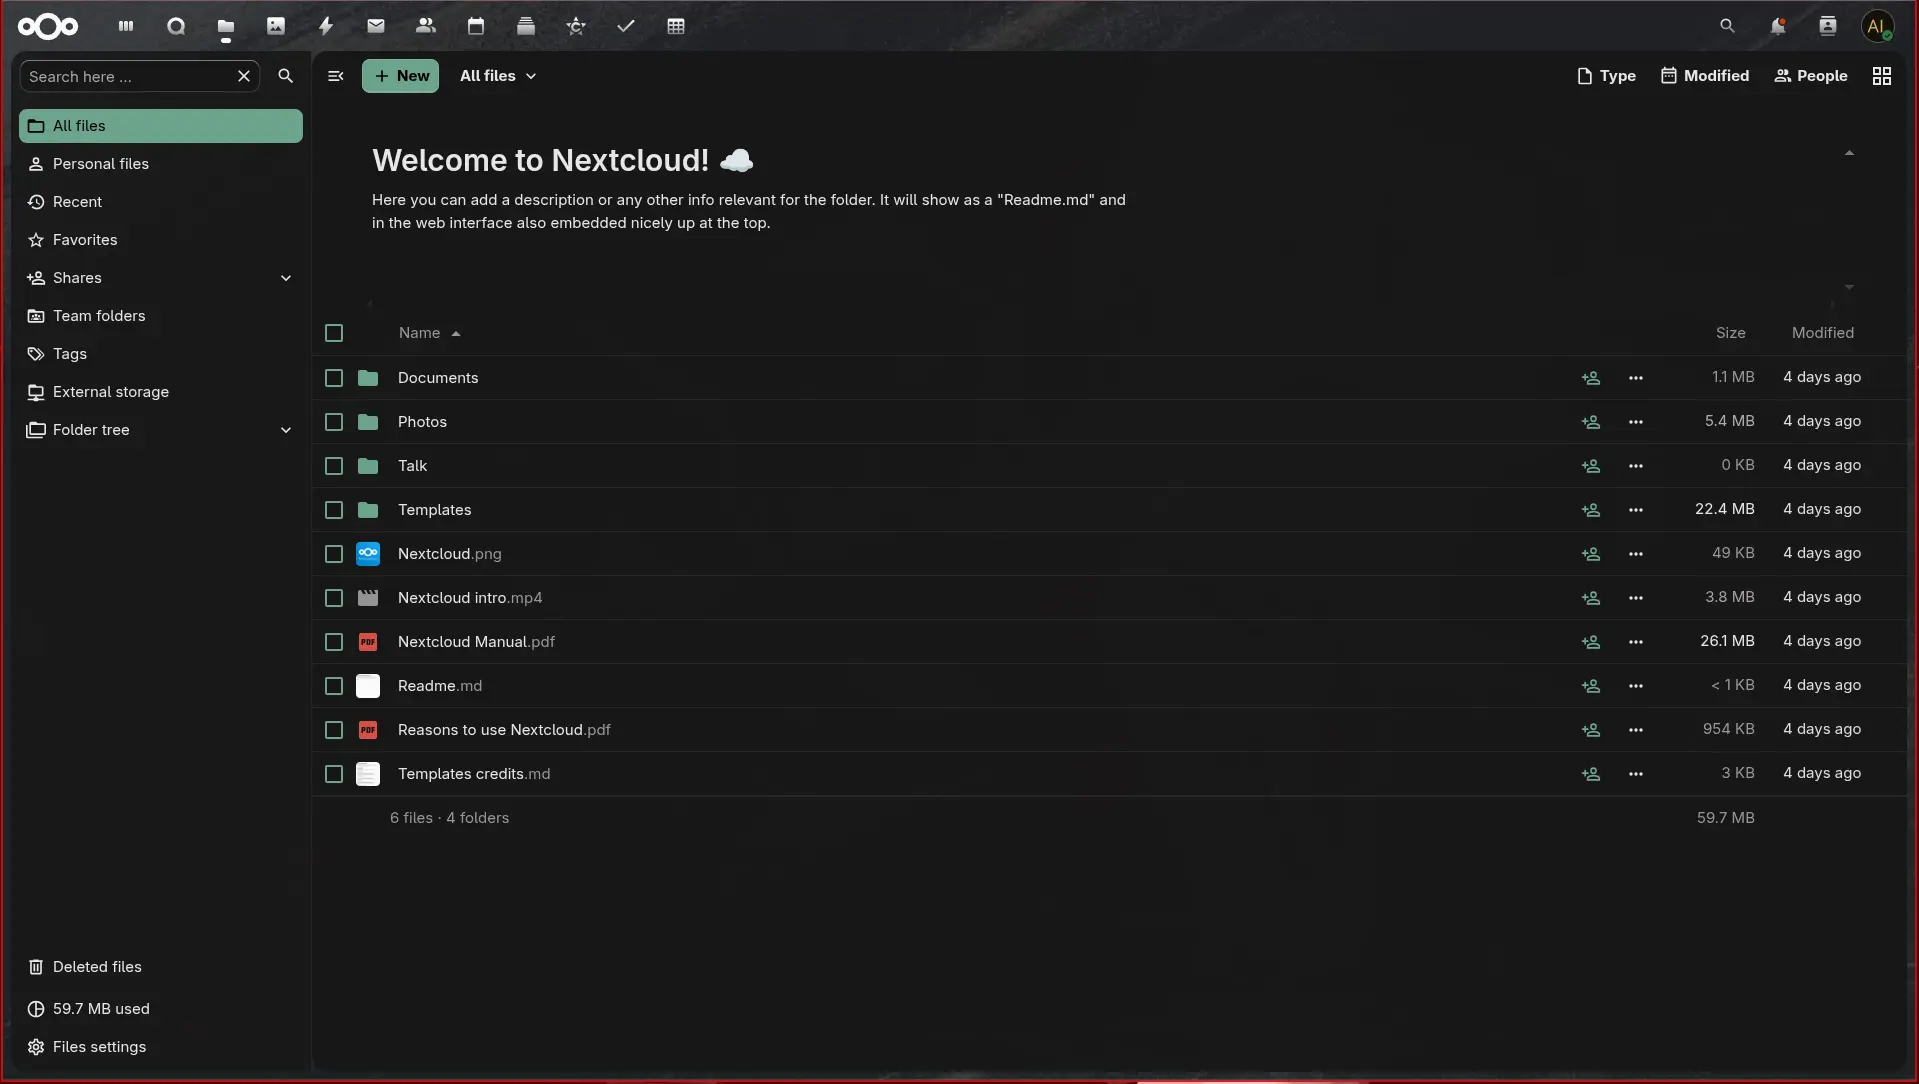
Task: Open the Talk app in top bar
Action: 176,26
